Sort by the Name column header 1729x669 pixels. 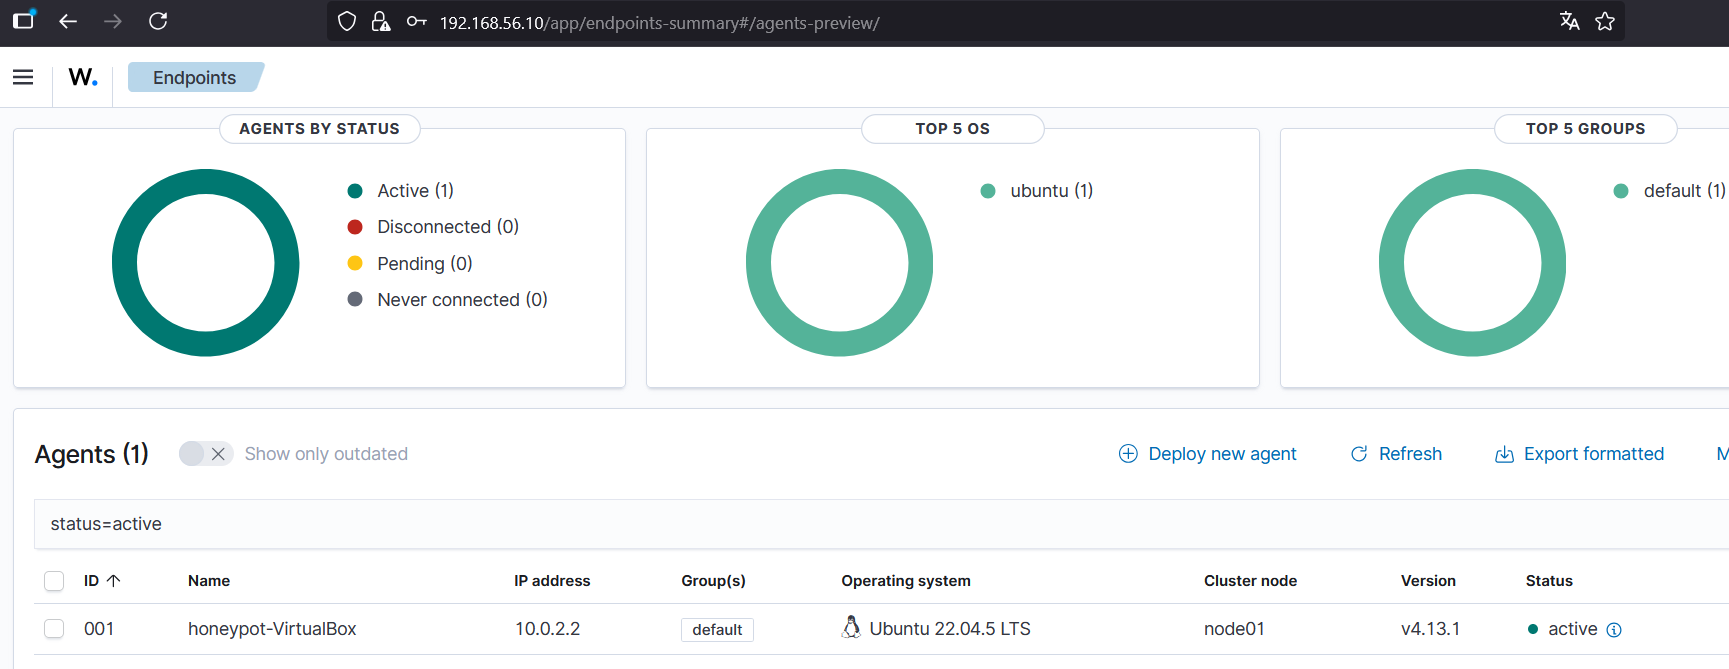pyautogui.click(x=209, y=581)
